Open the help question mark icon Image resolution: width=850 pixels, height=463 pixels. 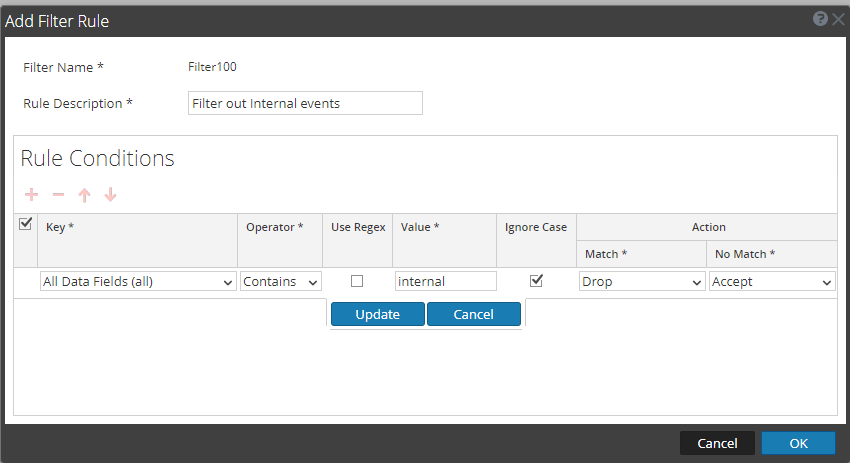tap(820, 19)
